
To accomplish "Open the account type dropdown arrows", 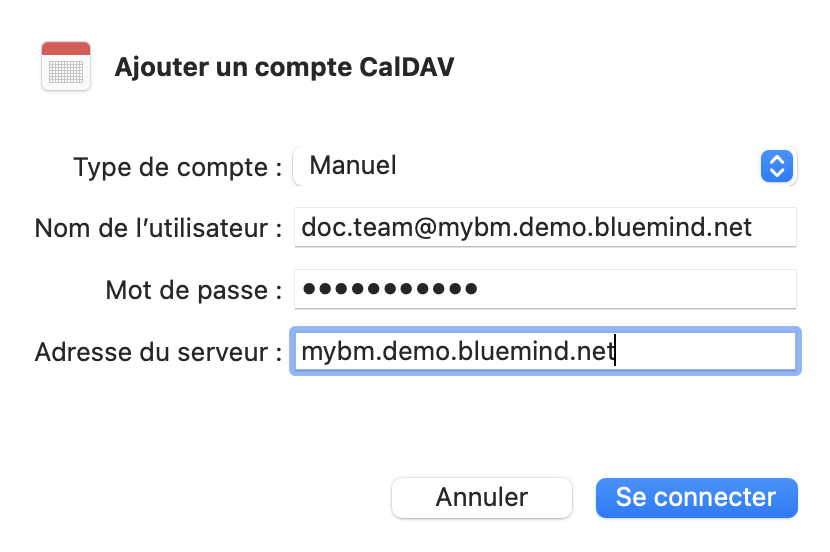I will [777, 166].
